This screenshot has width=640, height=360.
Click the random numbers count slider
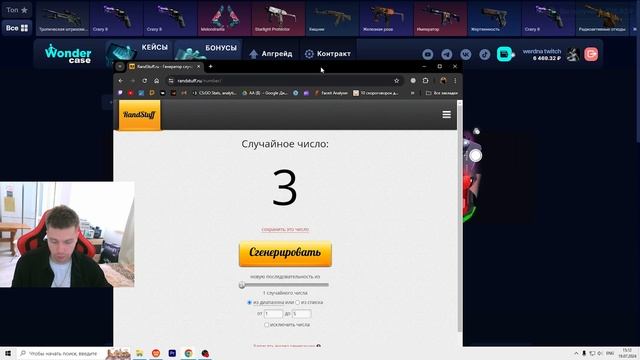tap(284, 285)
